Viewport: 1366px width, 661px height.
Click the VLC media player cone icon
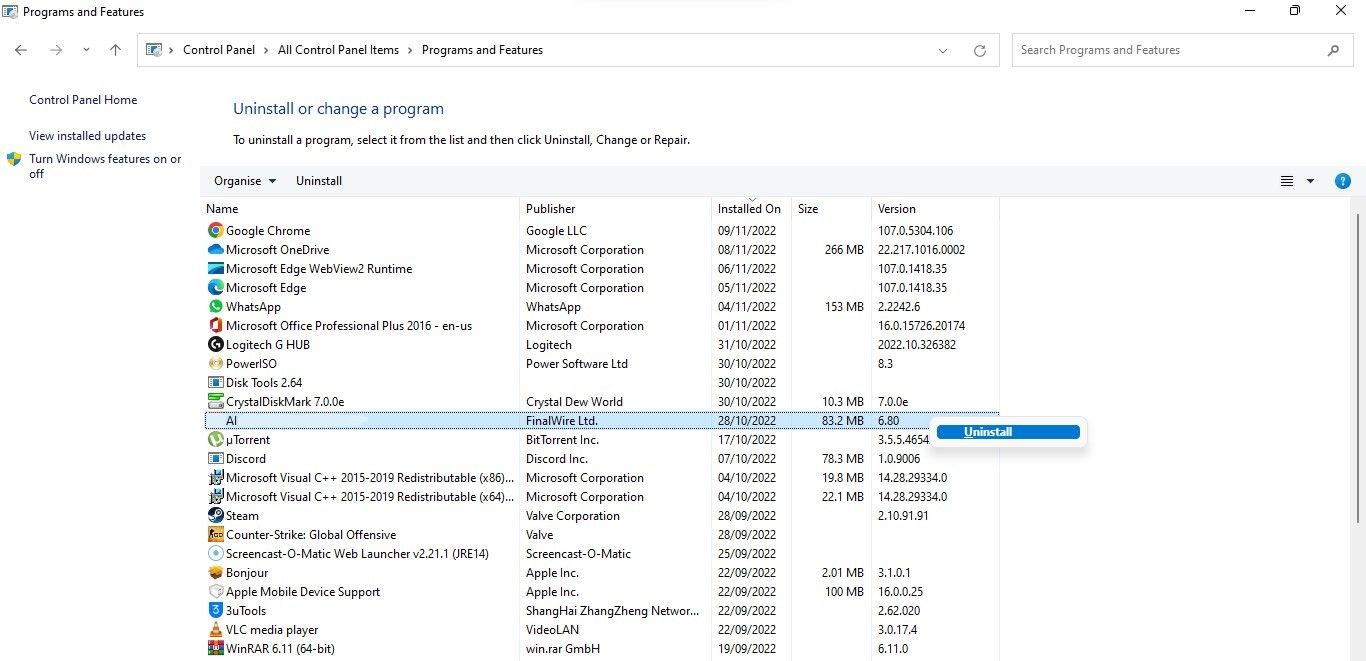pyautogui.click(x=214, y=629)
